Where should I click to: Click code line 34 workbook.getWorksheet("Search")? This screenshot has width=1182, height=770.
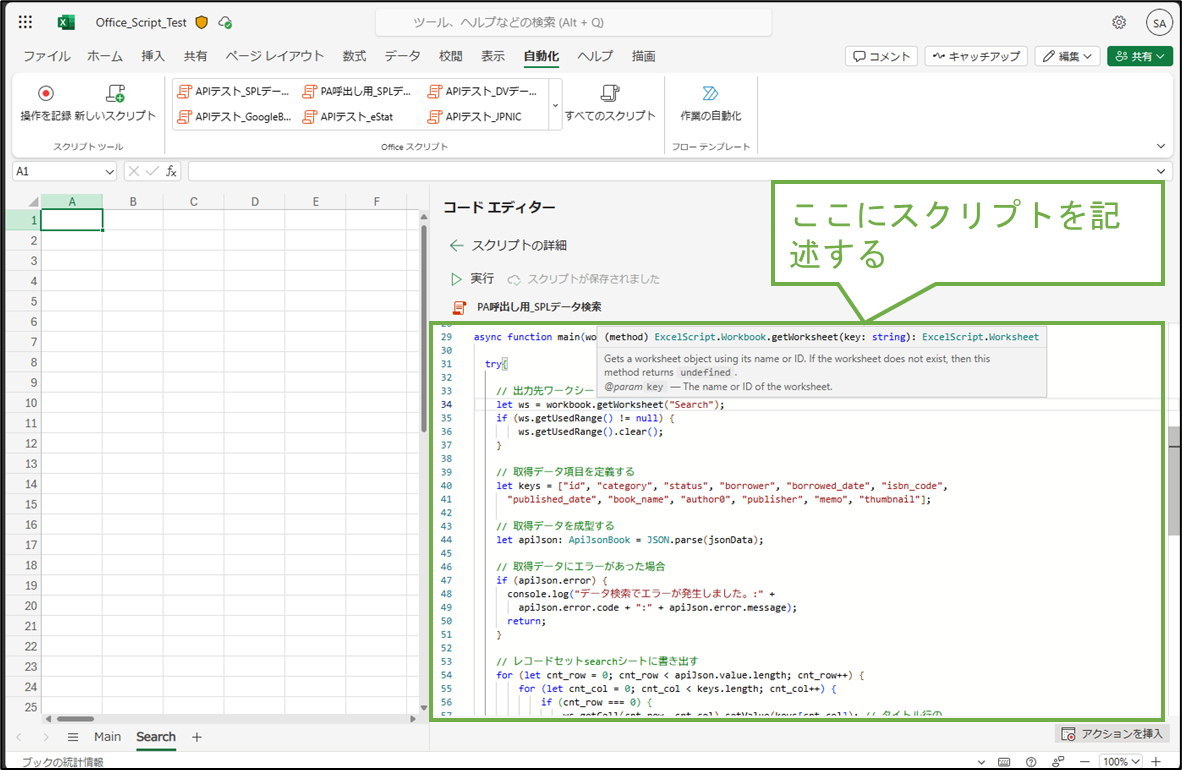610,404
